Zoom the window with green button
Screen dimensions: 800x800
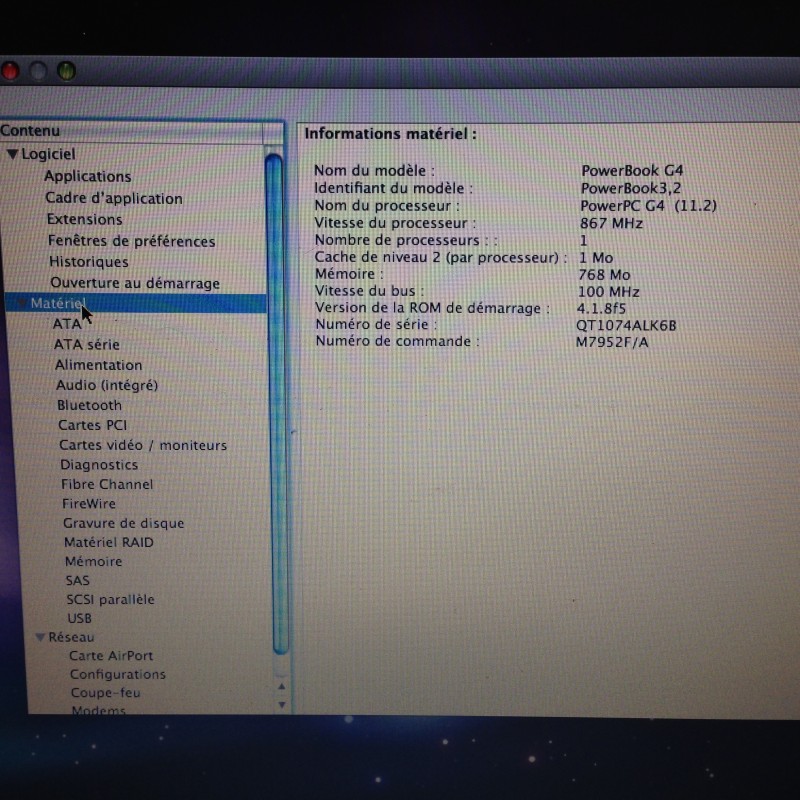pyautogui.click(x=66, y=71)
